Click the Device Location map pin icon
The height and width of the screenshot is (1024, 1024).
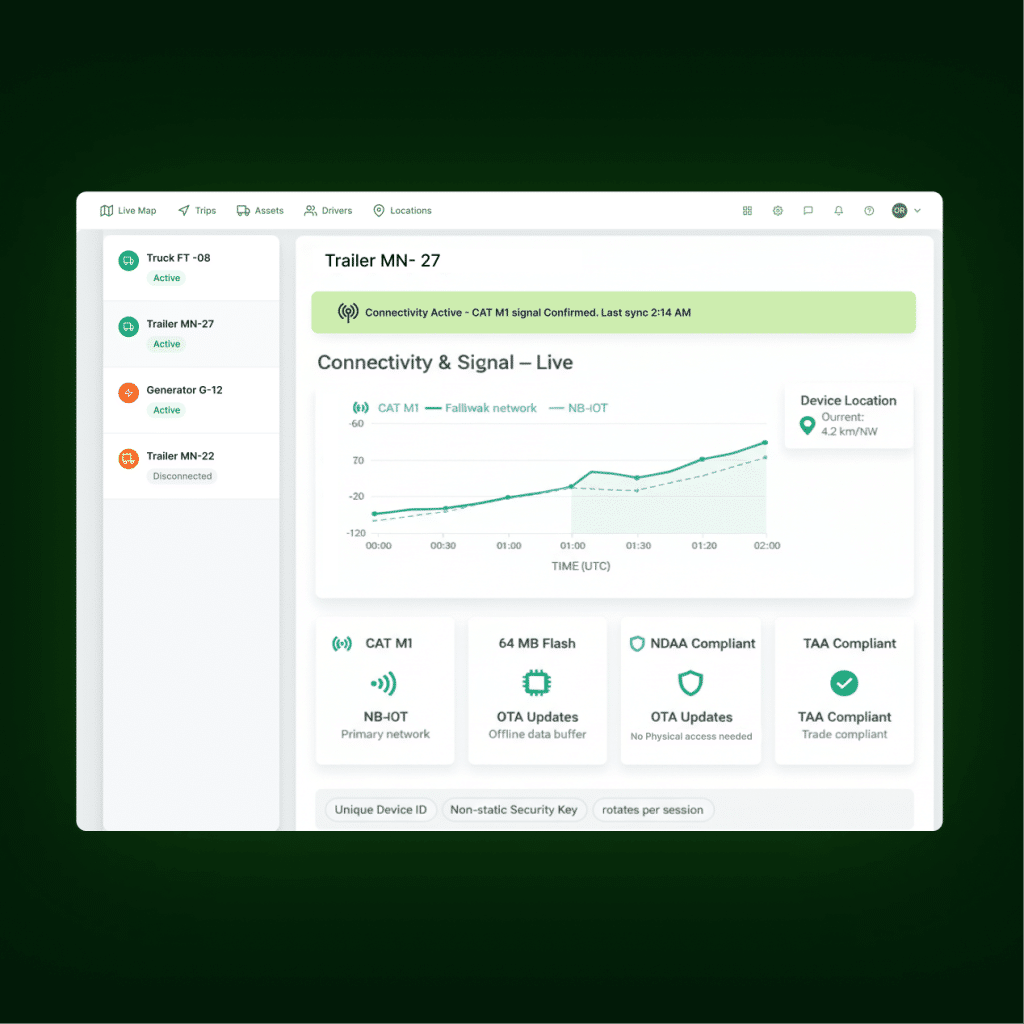pos(807,425)
